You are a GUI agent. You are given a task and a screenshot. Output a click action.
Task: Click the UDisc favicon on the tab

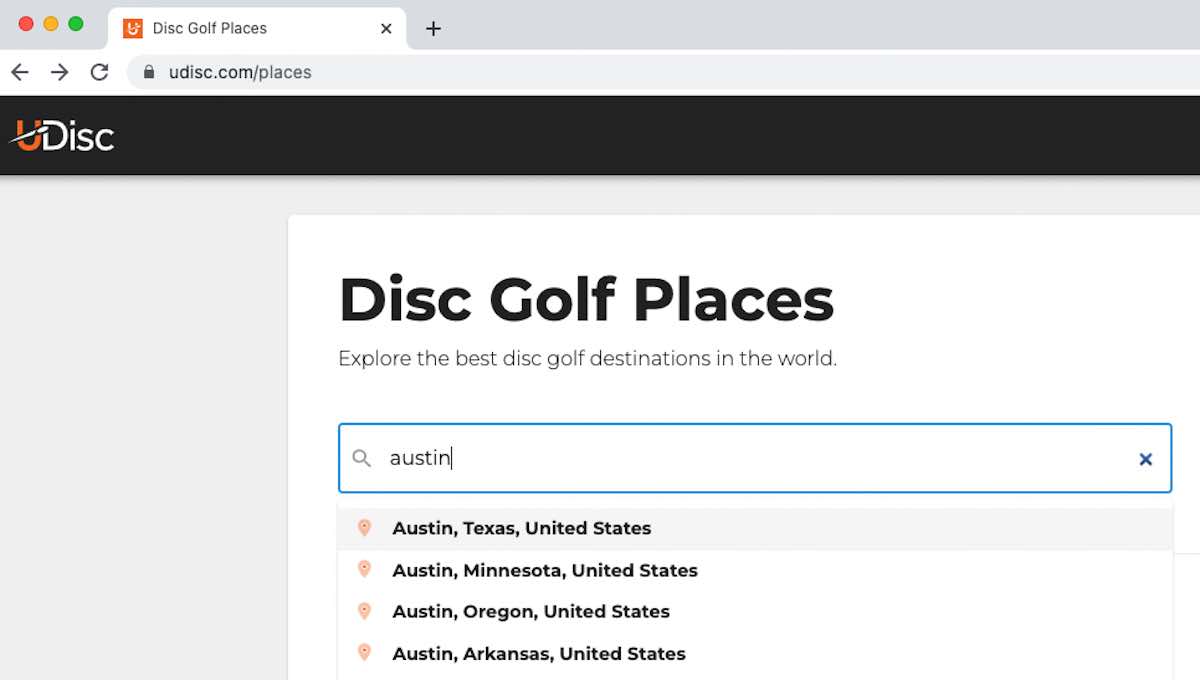133,28
